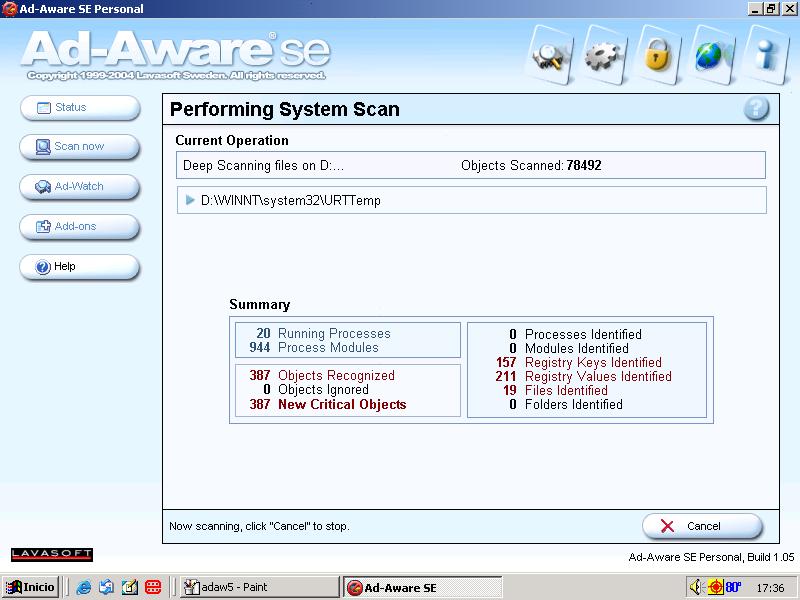Cancel the running system scan
800x600 pixels.
point(703,526)
